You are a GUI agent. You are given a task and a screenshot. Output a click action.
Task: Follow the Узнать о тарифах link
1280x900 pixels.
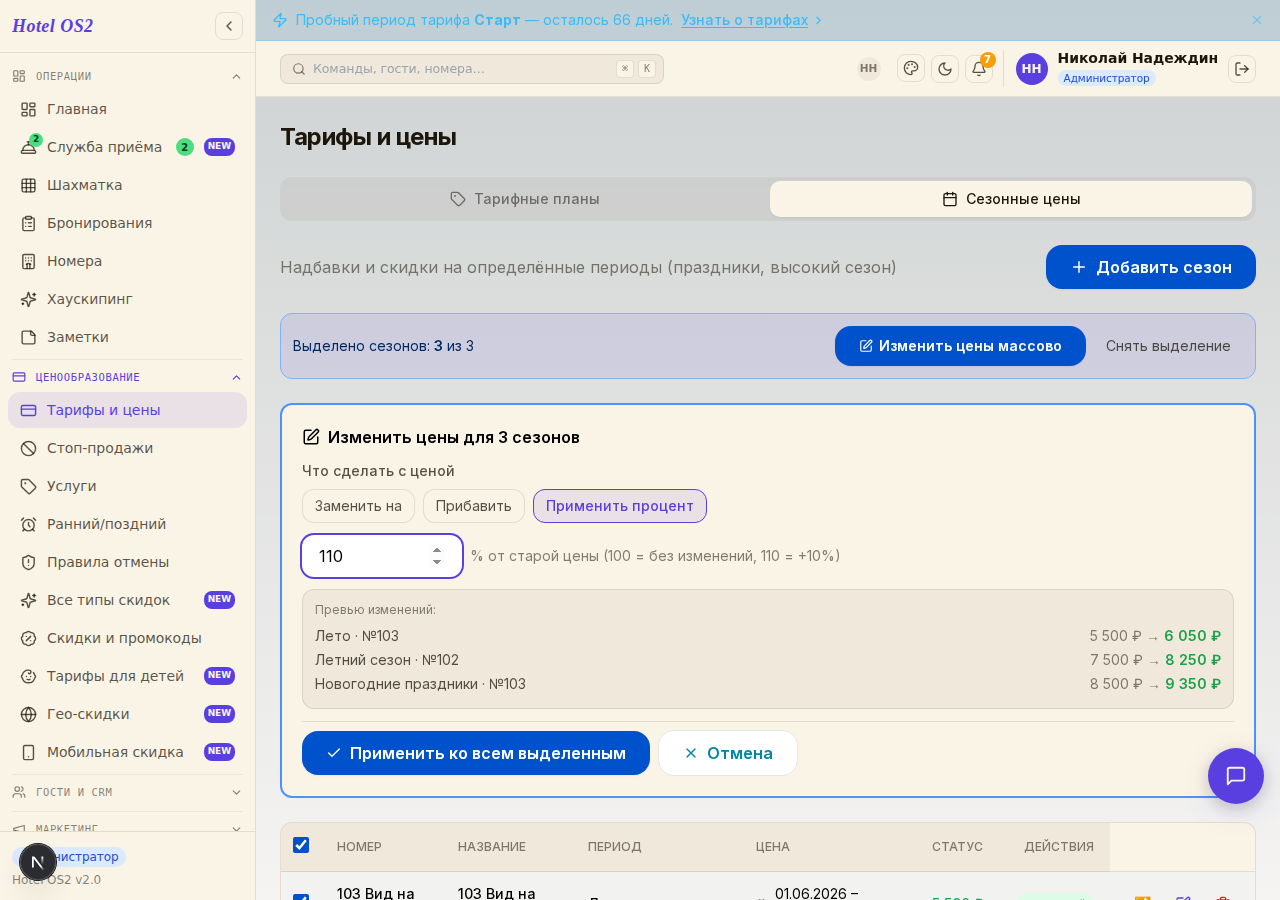pos(745,20)
